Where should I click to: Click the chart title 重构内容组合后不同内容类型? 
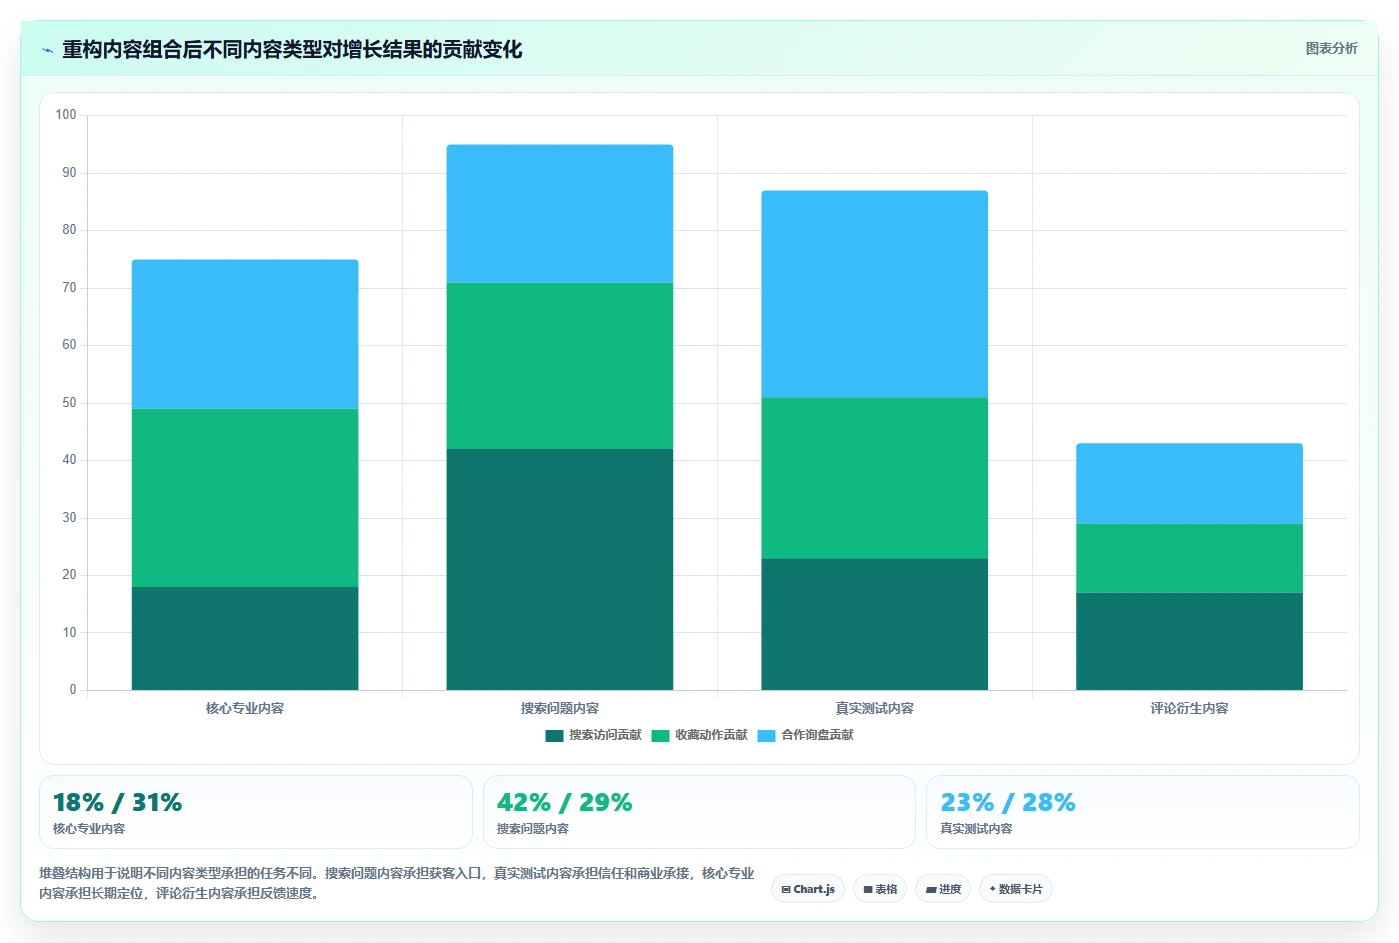tap(292, 50)
